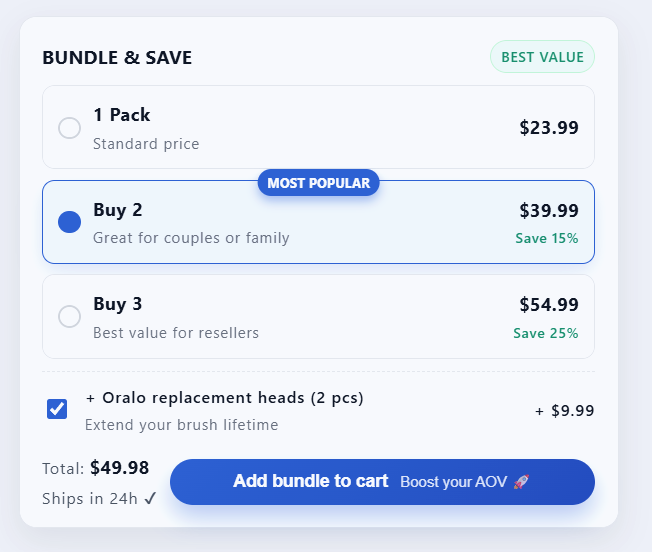The image size is (652, 552).
Task: Click the Ships in 24h checkmark
Action: [150, 498]
